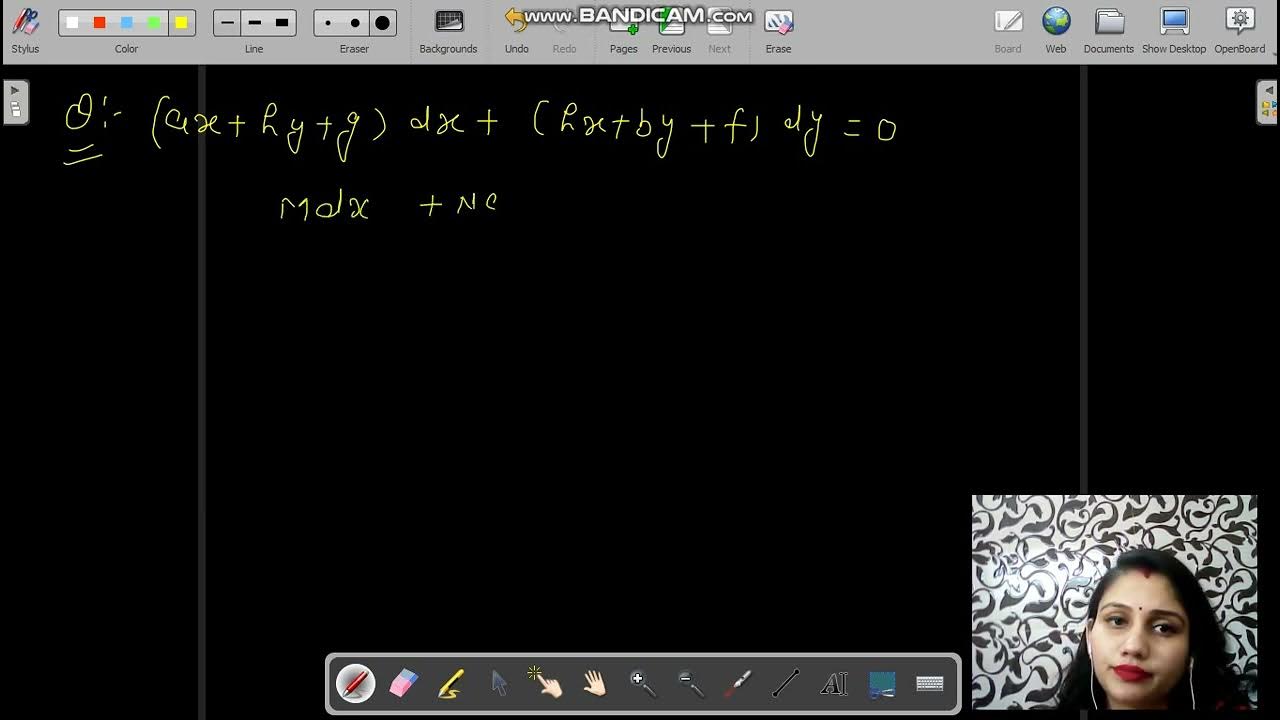Expand the left side panel tab
This screenshot has height=720, width=1280.
pos(15,103)
